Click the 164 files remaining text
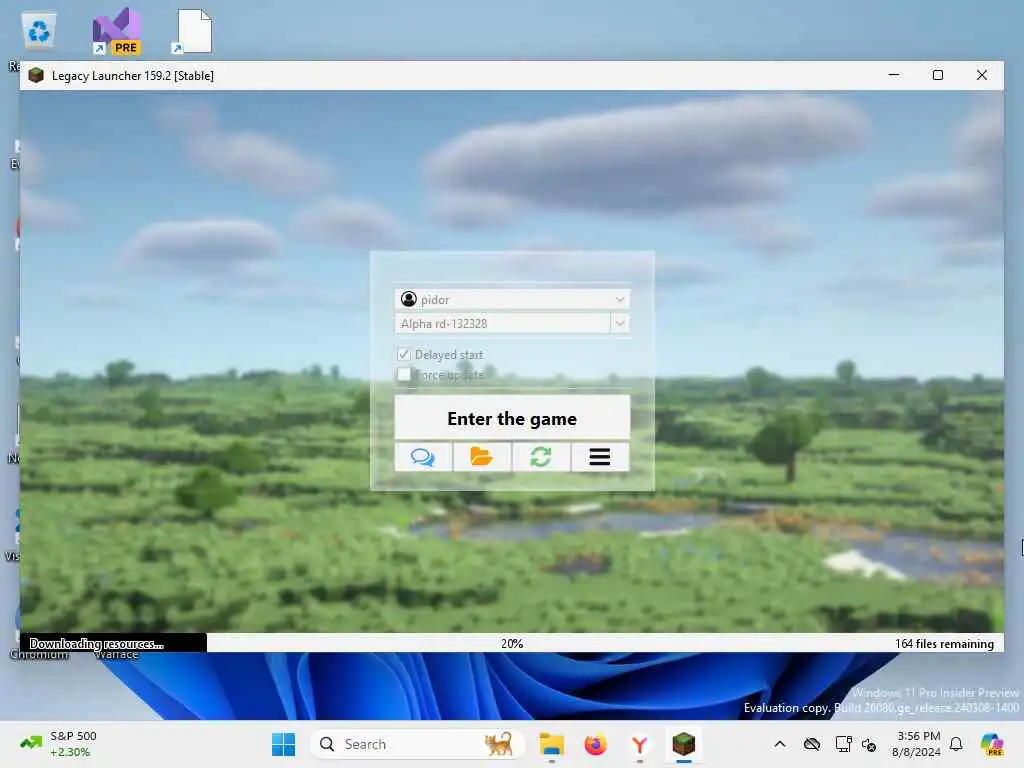Screen dimensions: 1024x768 point(944,644)
